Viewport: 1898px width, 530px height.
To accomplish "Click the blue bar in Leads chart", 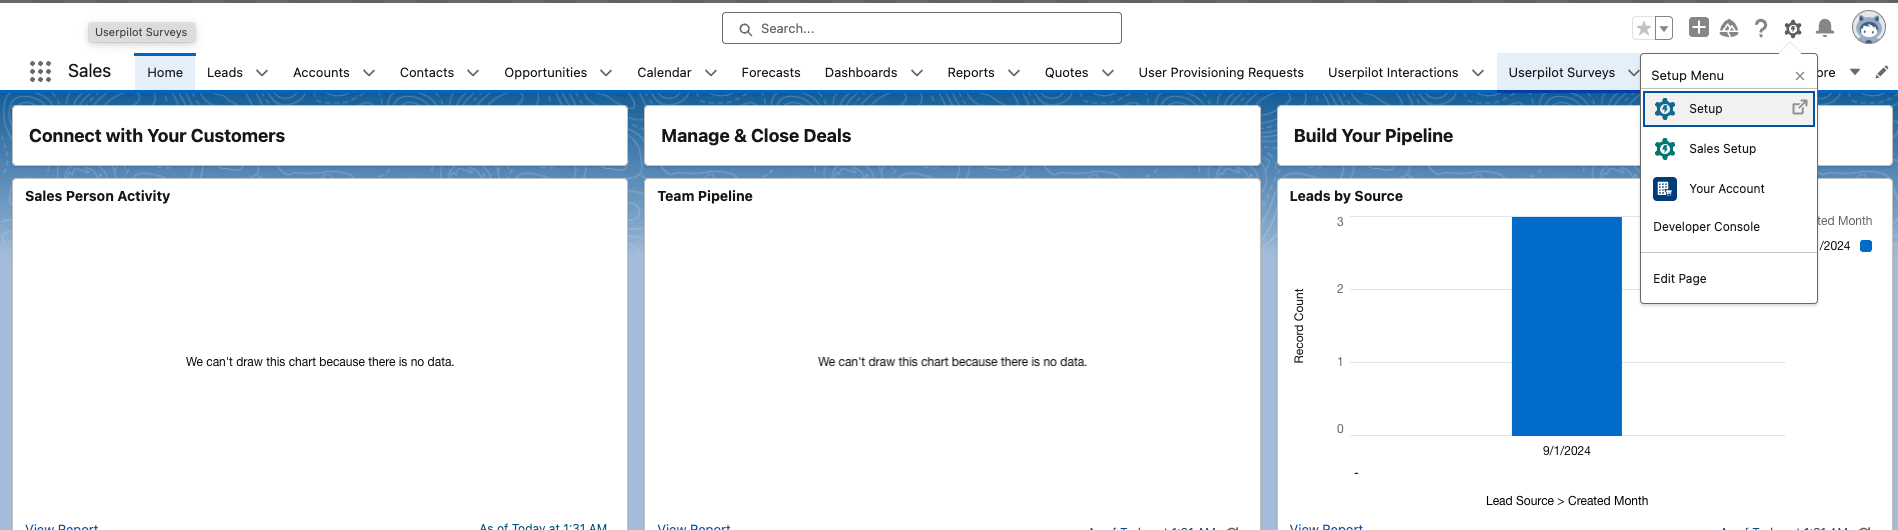I will click(1566, 326).
